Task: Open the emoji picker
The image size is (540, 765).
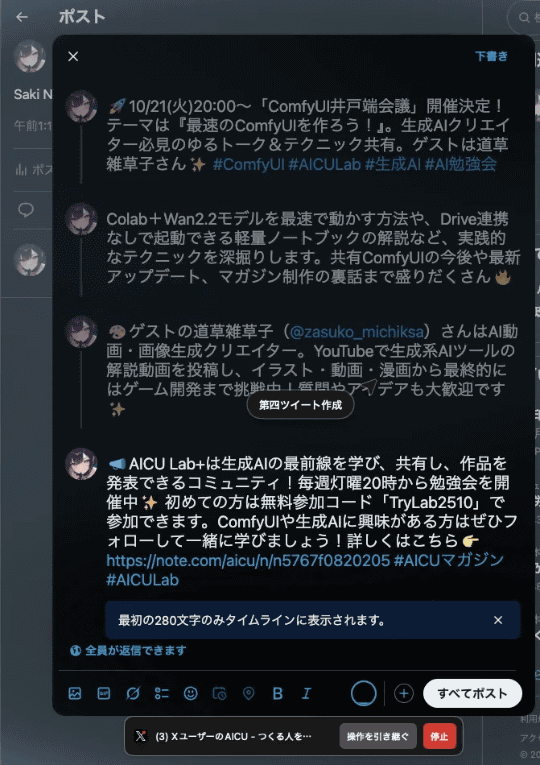Action: [x=190, y=693]
